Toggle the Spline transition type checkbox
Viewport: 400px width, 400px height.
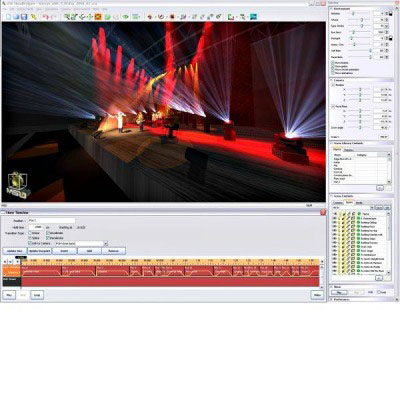pyautogui.click(x=30, y=238)
